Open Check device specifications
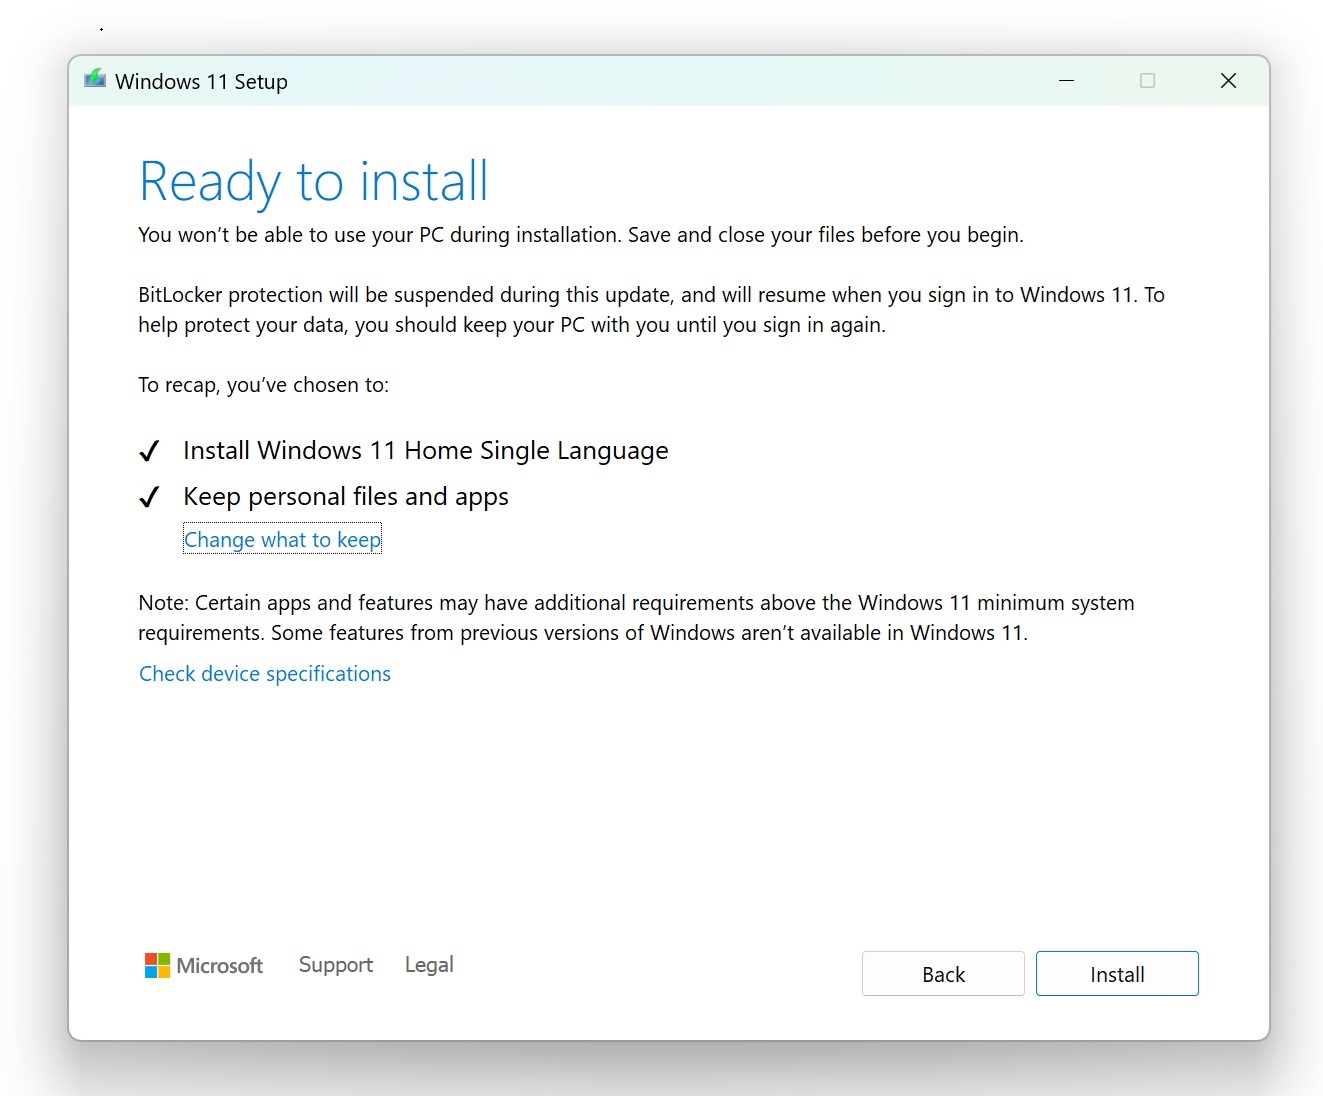Image resolution: width=1323 pixels, height=1096 pixels. (264, 673)
